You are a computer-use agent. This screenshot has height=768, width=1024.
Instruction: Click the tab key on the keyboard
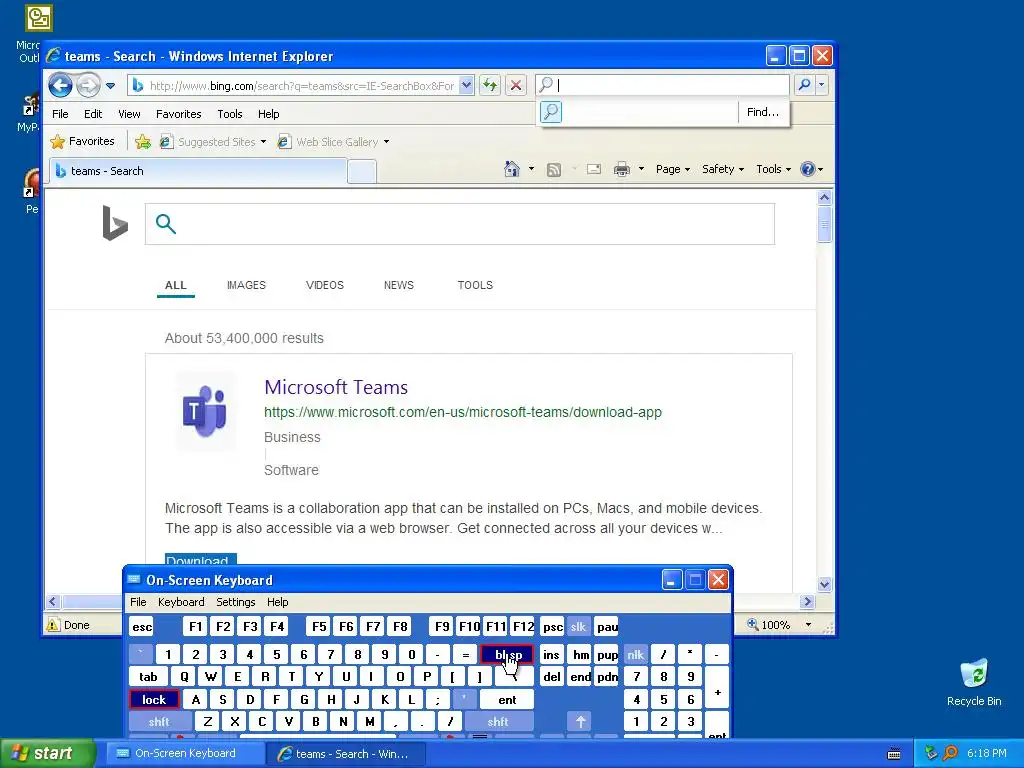click(148, 677)
